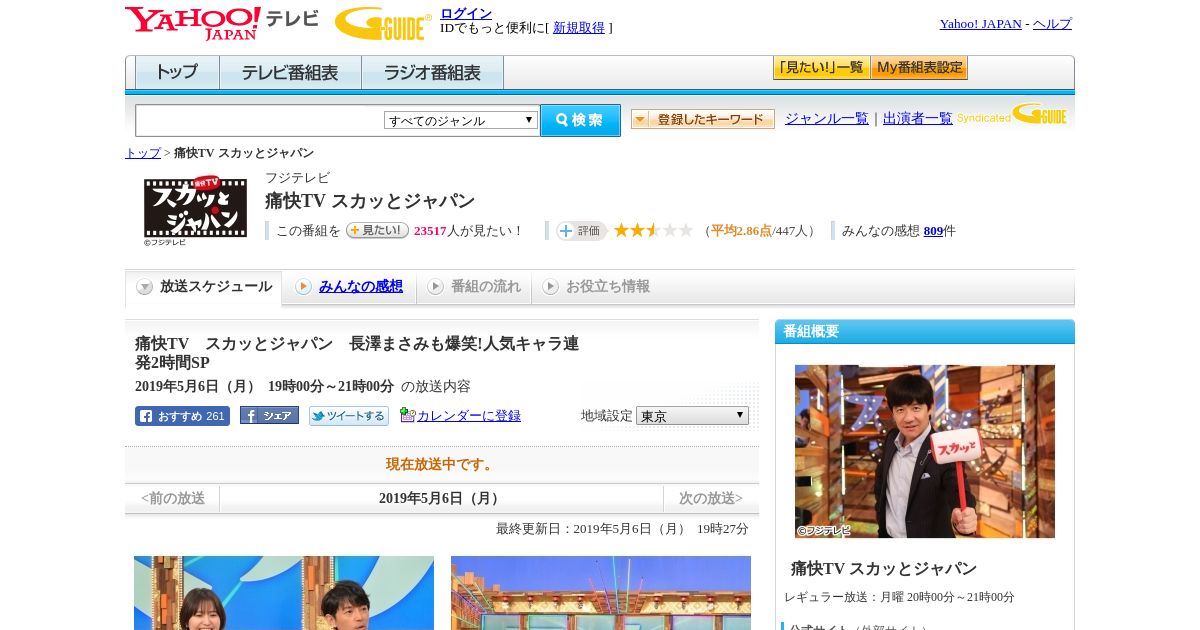The width and height of the screenshot is (1200, 630).
Task: Open the 新規取得 registration link
Action: 579,28
